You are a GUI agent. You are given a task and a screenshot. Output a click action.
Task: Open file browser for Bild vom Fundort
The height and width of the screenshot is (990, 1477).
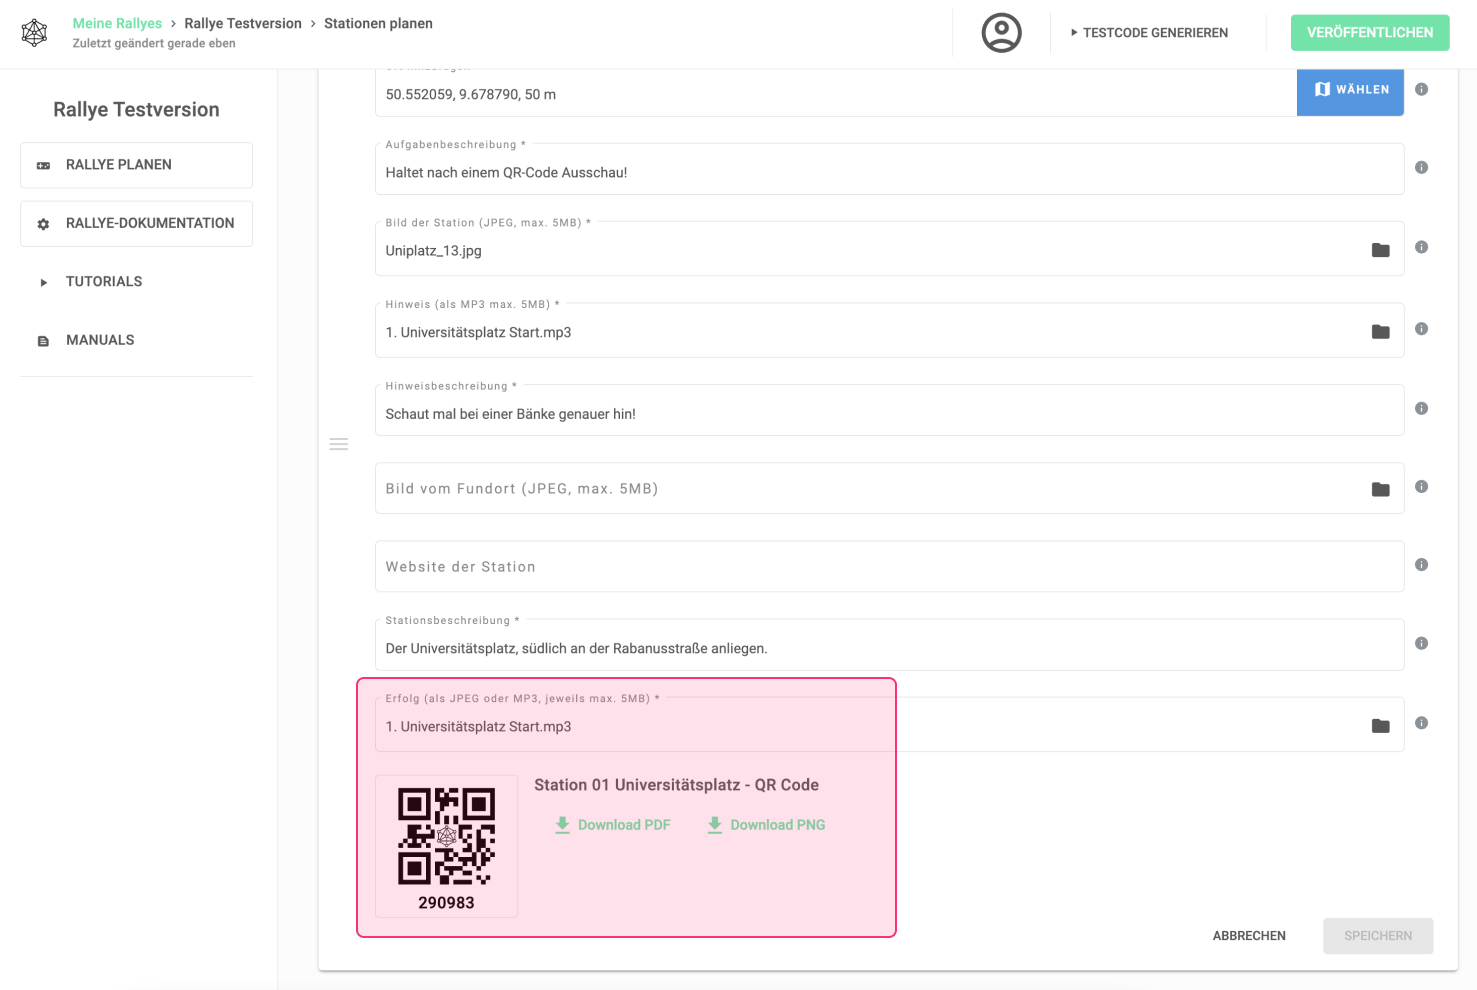point(1380,489)
